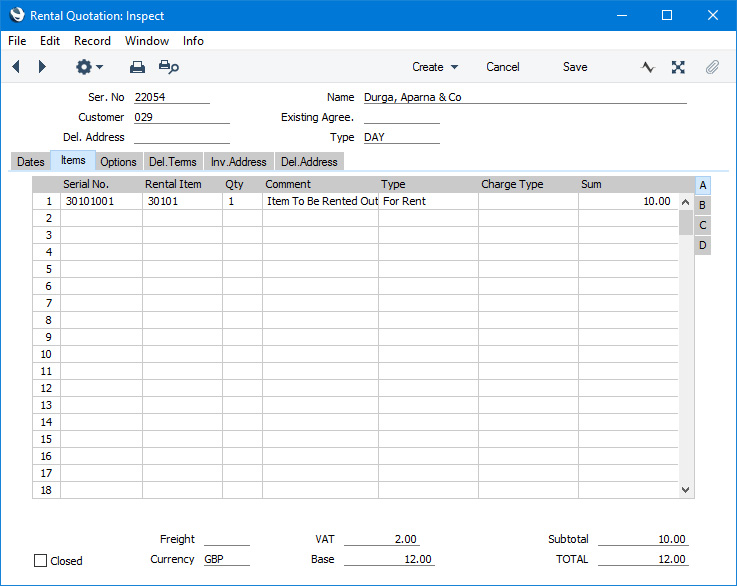This screenshot has height=586, width=737.
Task: Toggle the Closed checkbox
Action: click(40, 561)
